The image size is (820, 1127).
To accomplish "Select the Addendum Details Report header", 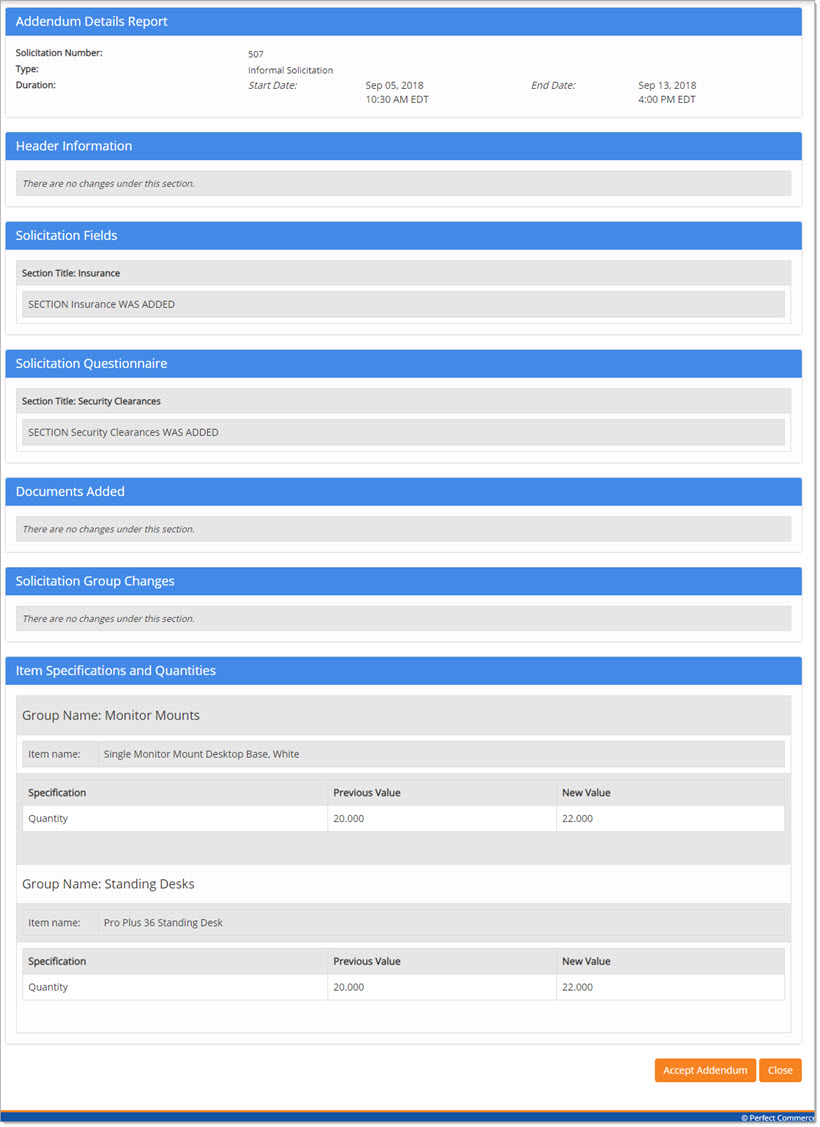I will [403, 22].
